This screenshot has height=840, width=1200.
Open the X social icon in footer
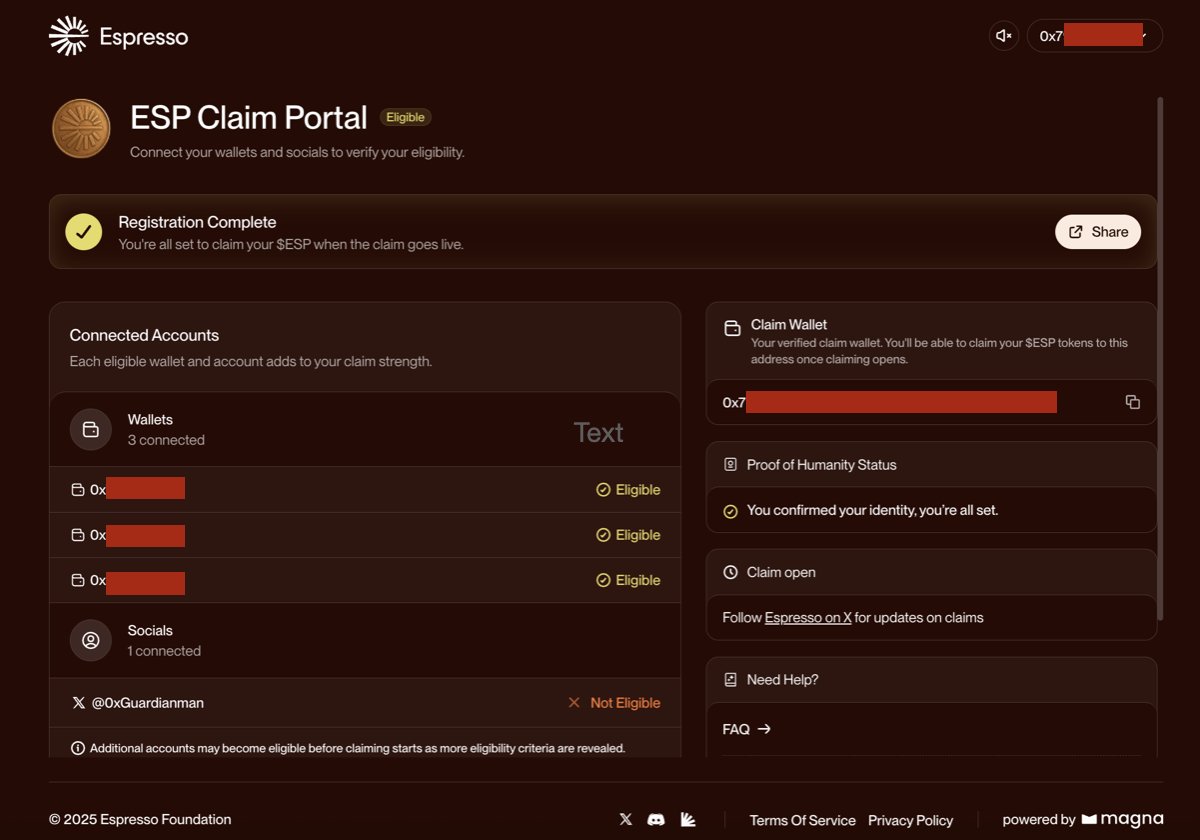coord(626,819)
